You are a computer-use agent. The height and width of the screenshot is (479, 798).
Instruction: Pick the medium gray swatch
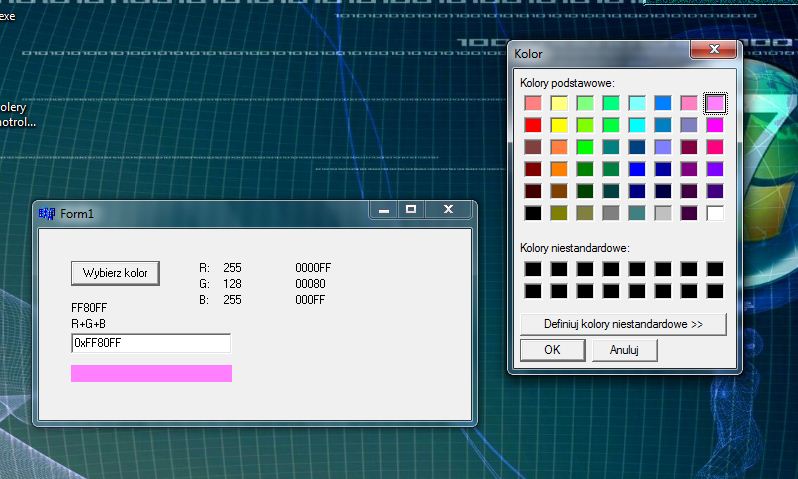pyautogui.click(x=611, y=213)
